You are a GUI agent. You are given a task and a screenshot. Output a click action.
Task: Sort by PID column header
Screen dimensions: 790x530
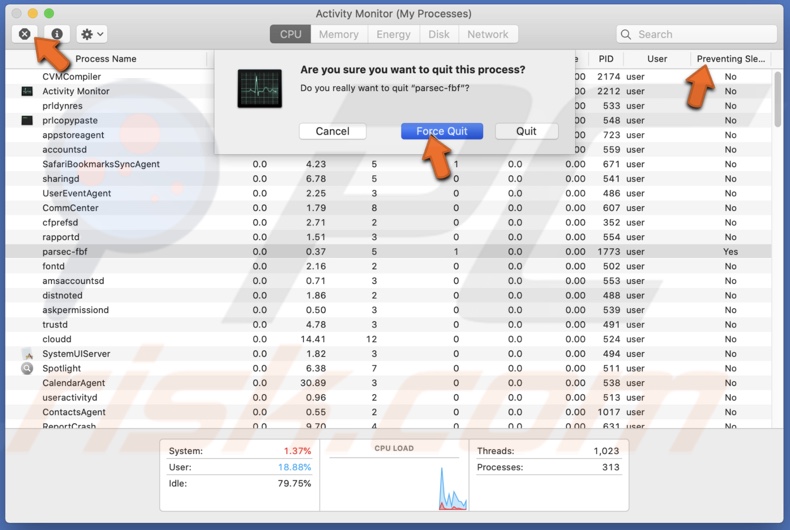(606, 59)
